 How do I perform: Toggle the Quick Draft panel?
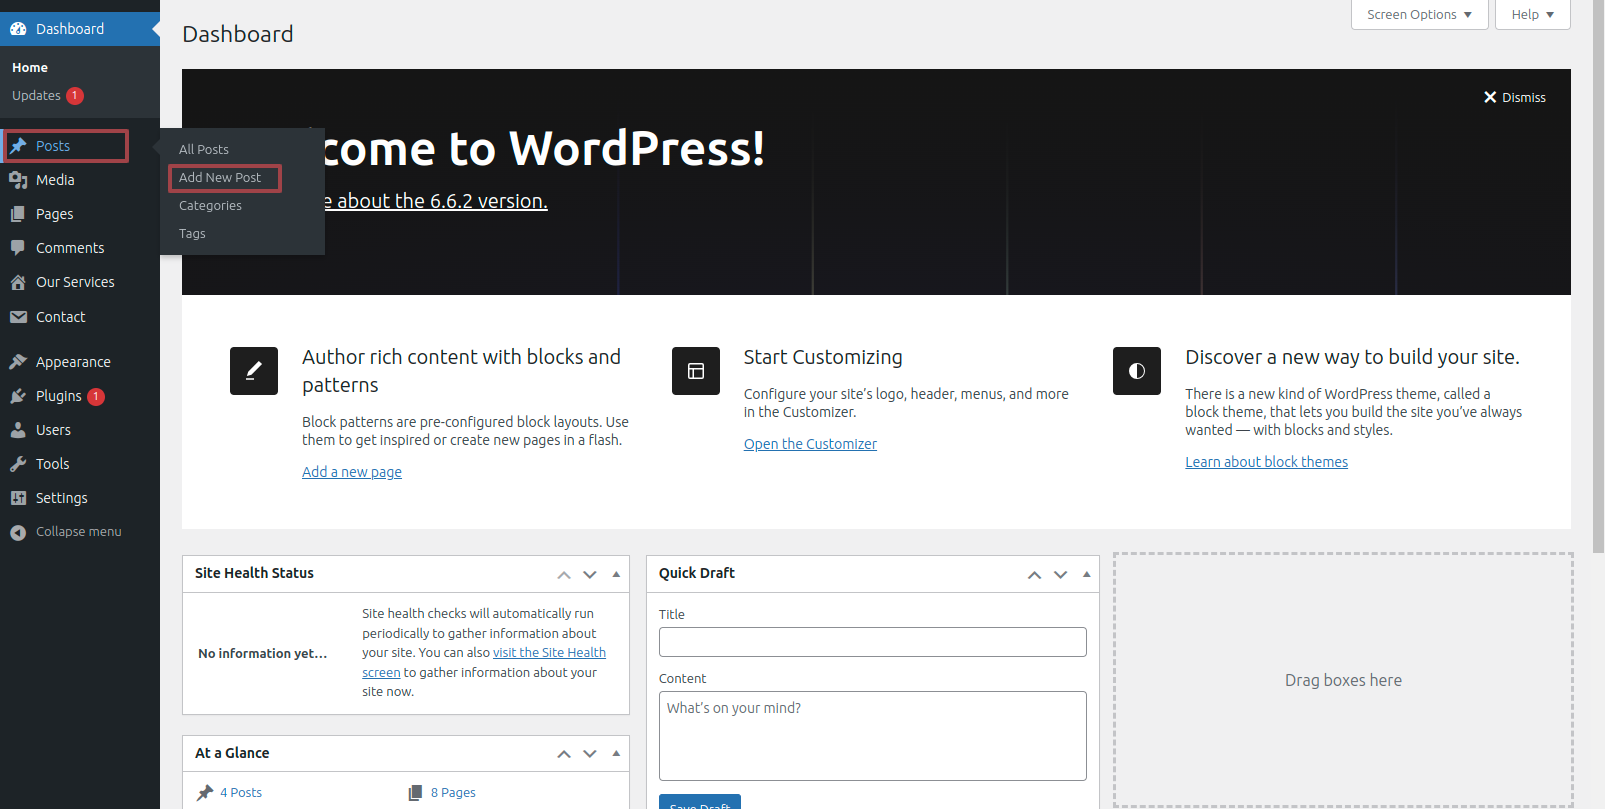pos(1086,574)
